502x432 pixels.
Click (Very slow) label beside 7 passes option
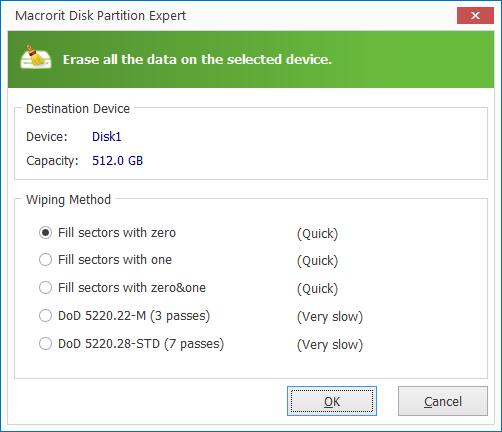click(x=330, y=345)
